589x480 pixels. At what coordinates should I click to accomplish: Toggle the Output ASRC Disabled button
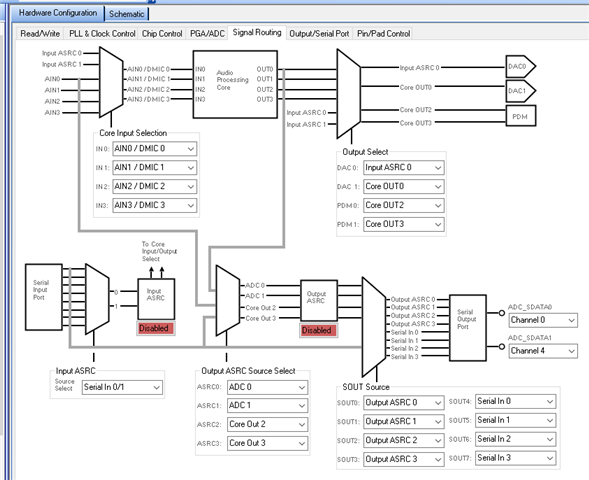point(319,330)
